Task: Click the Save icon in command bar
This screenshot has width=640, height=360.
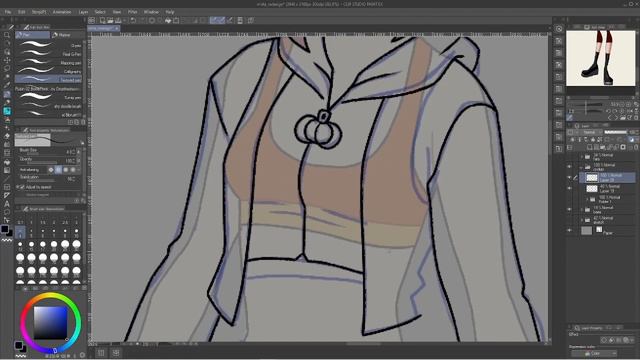Action: click(x=118, y=20)
